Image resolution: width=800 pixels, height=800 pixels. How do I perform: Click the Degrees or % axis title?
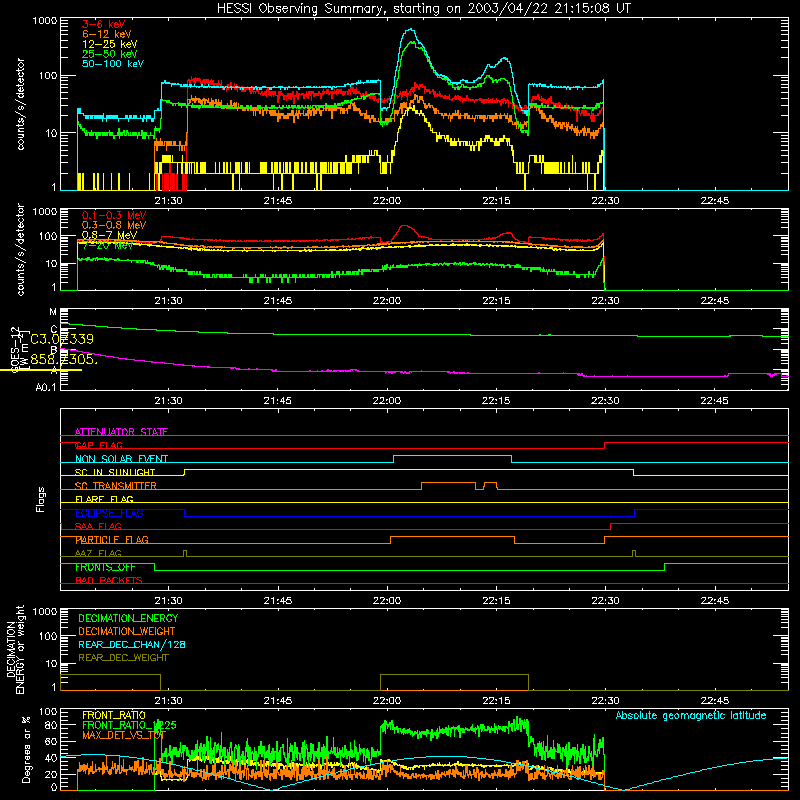(26, 749)
